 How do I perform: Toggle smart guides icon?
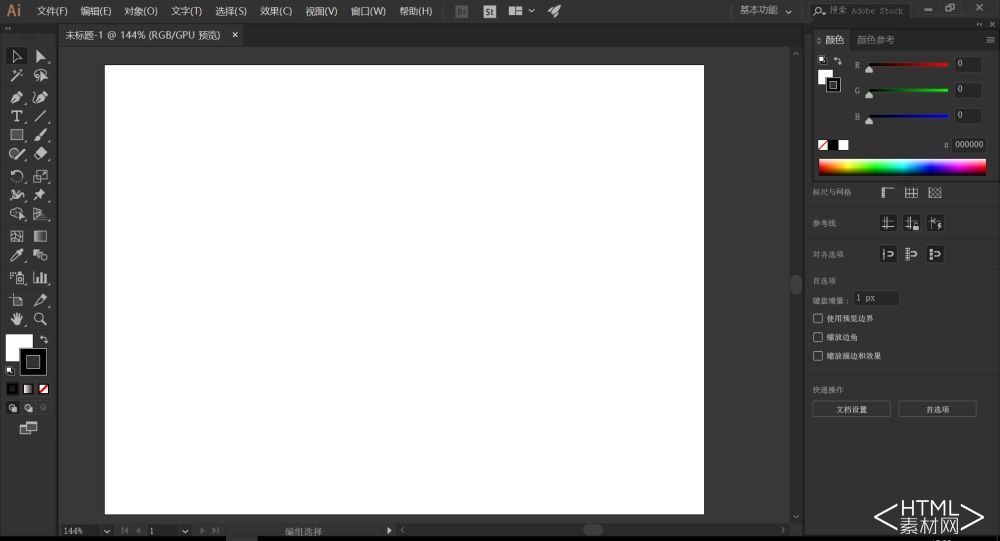point(935,223)
